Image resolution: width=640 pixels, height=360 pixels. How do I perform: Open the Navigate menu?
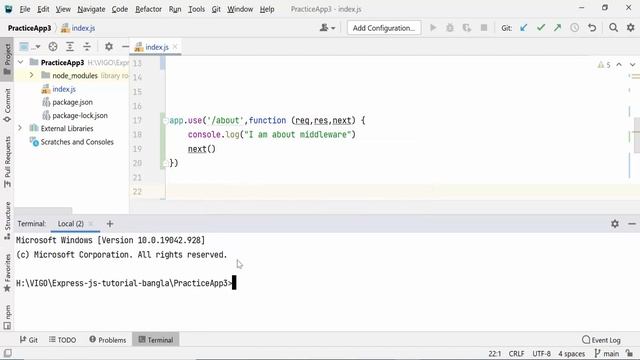click(91, 9)
